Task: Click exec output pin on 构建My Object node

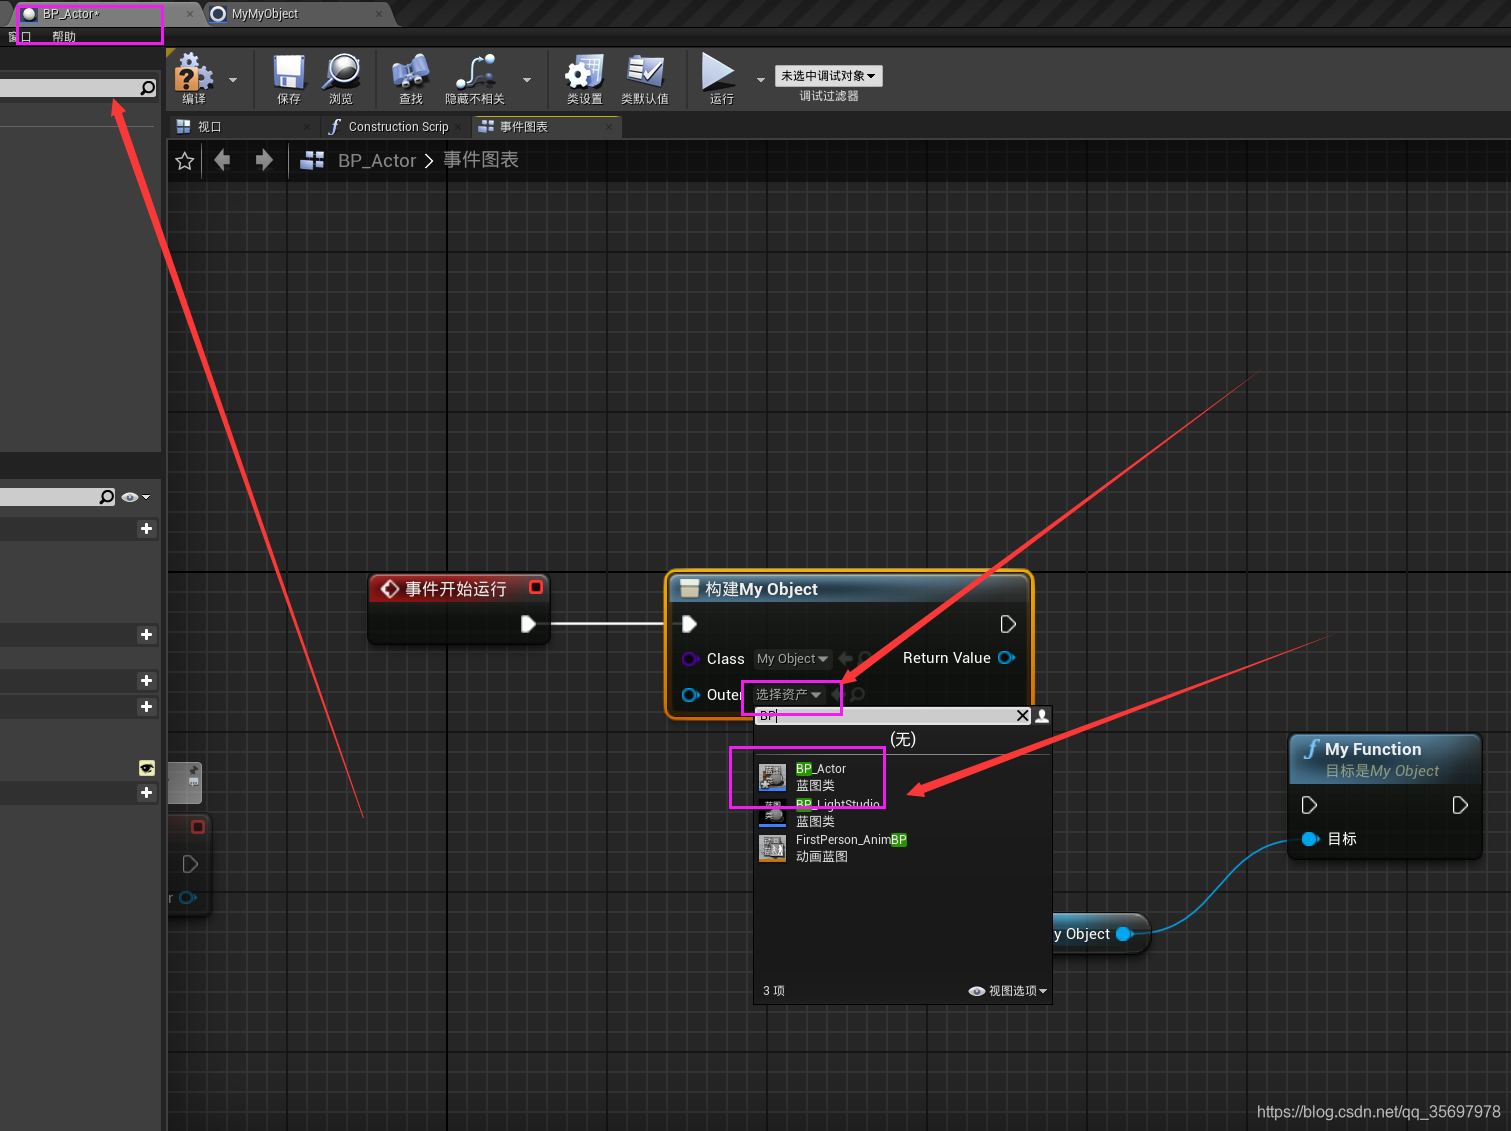Action: [1008, 624]
